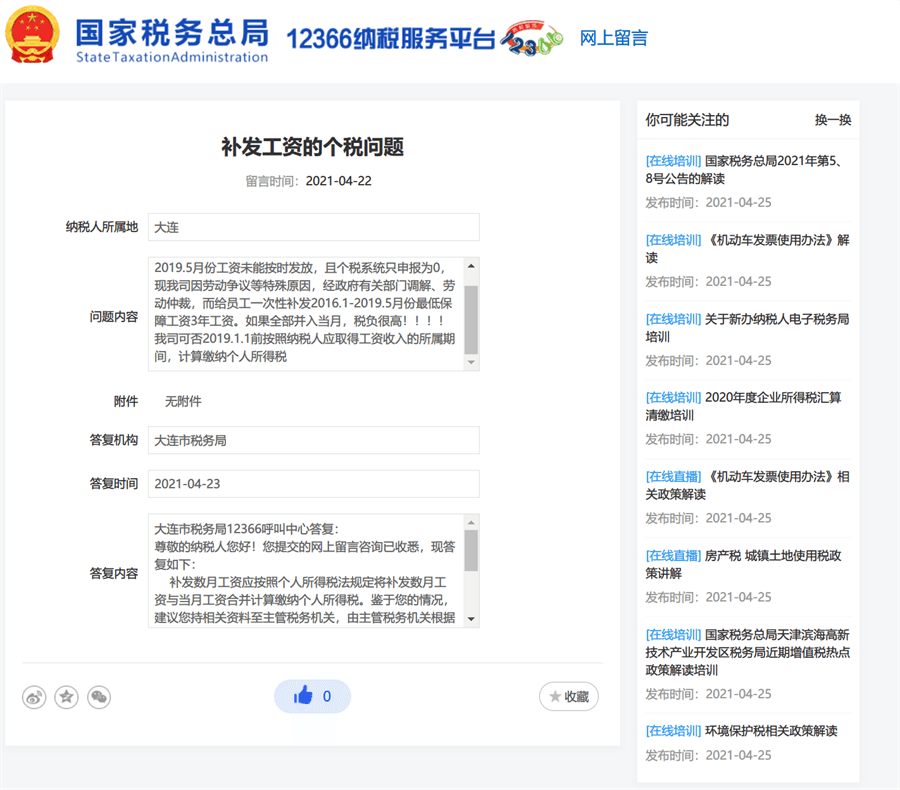The width and height of the screenshot is (900, 790).
Task: Open the 网上留言 tab in the header
Action: click(614, 39)
